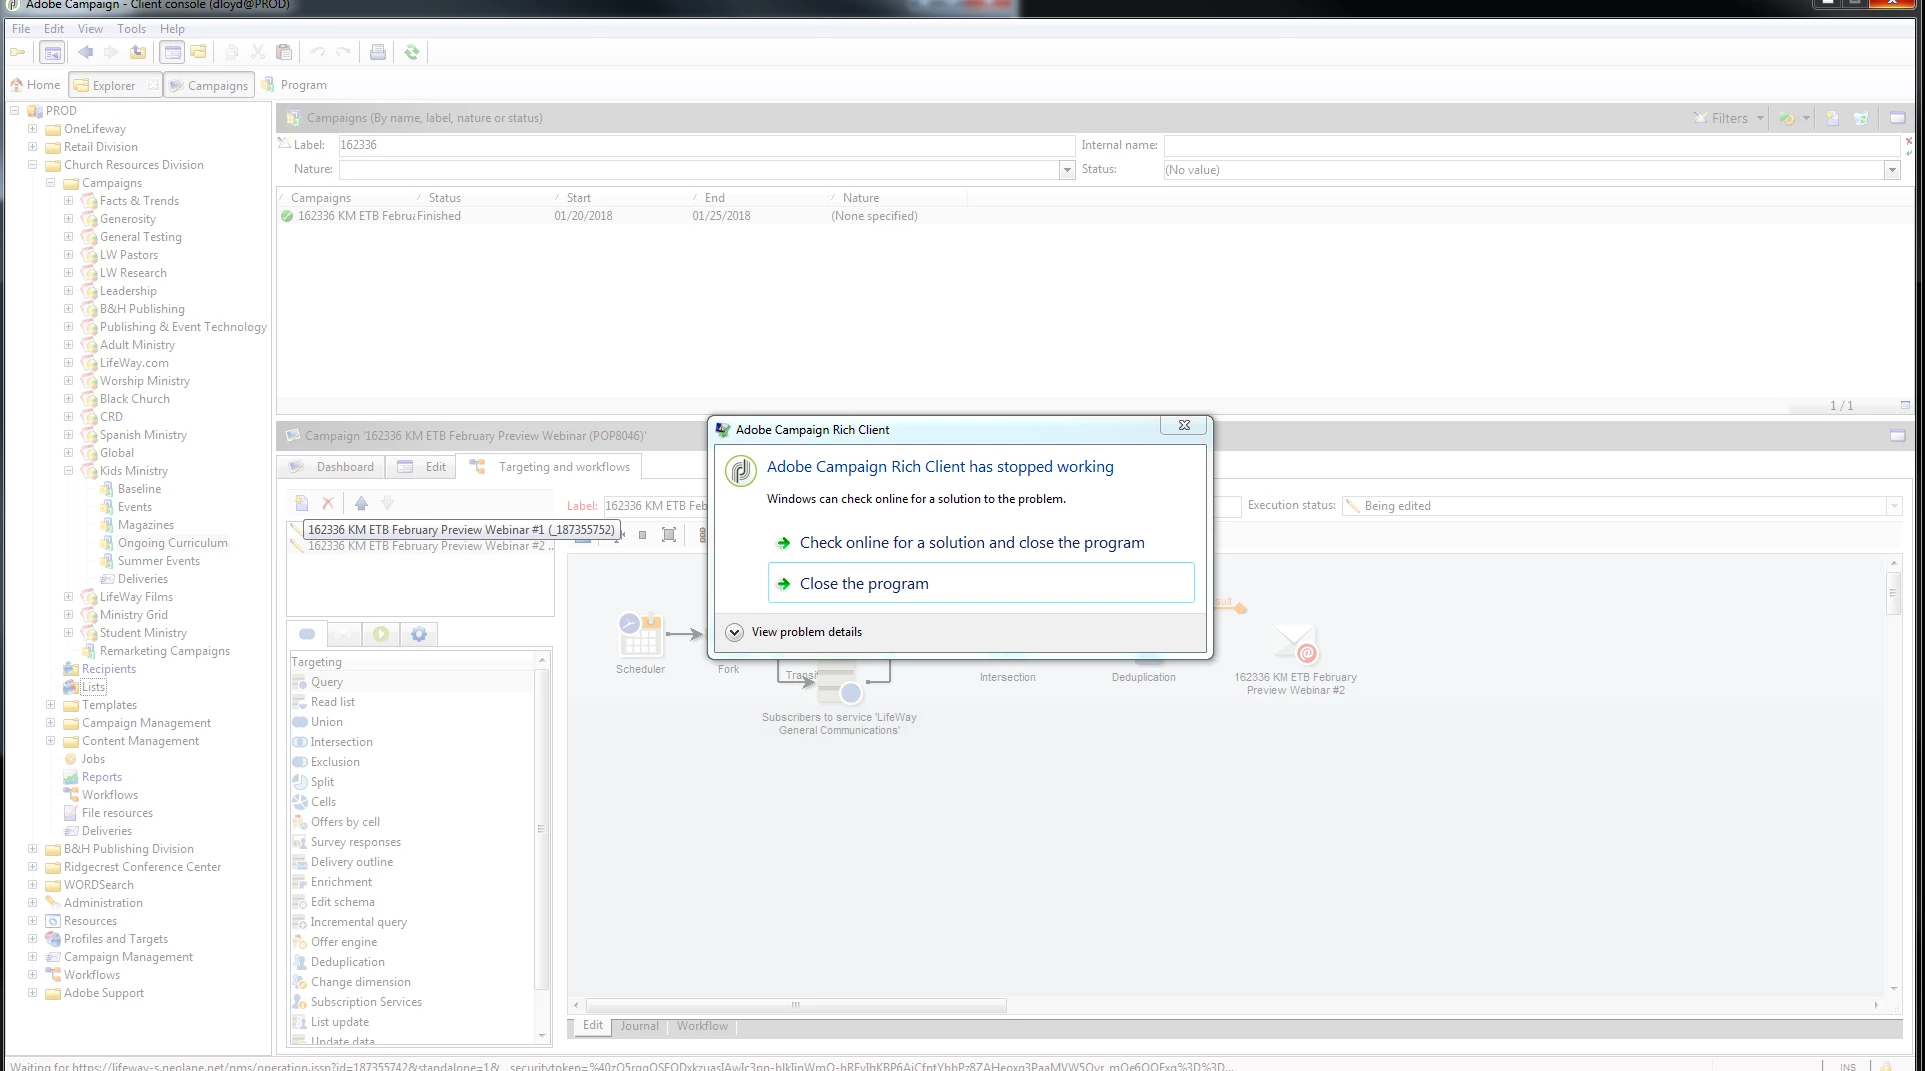The width and height of the screenshot is (1925, 1071).
Task: Select the green flow control palette tab
Action: [x=381, y=634]
